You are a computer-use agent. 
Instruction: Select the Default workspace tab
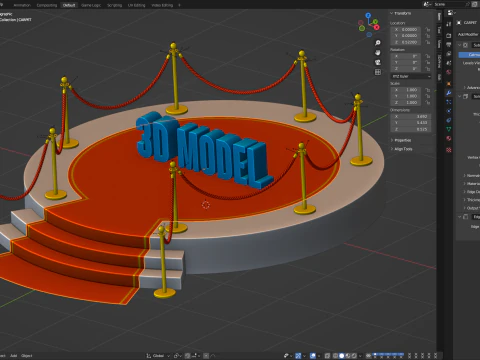(69, 5)
